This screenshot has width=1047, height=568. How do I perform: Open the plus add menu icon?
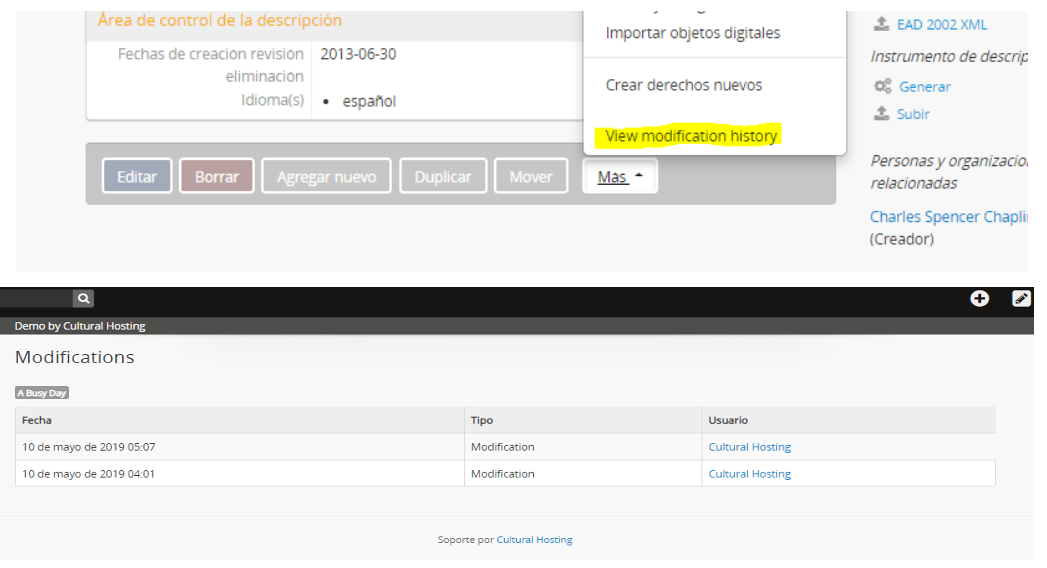(x=980, y=298)
